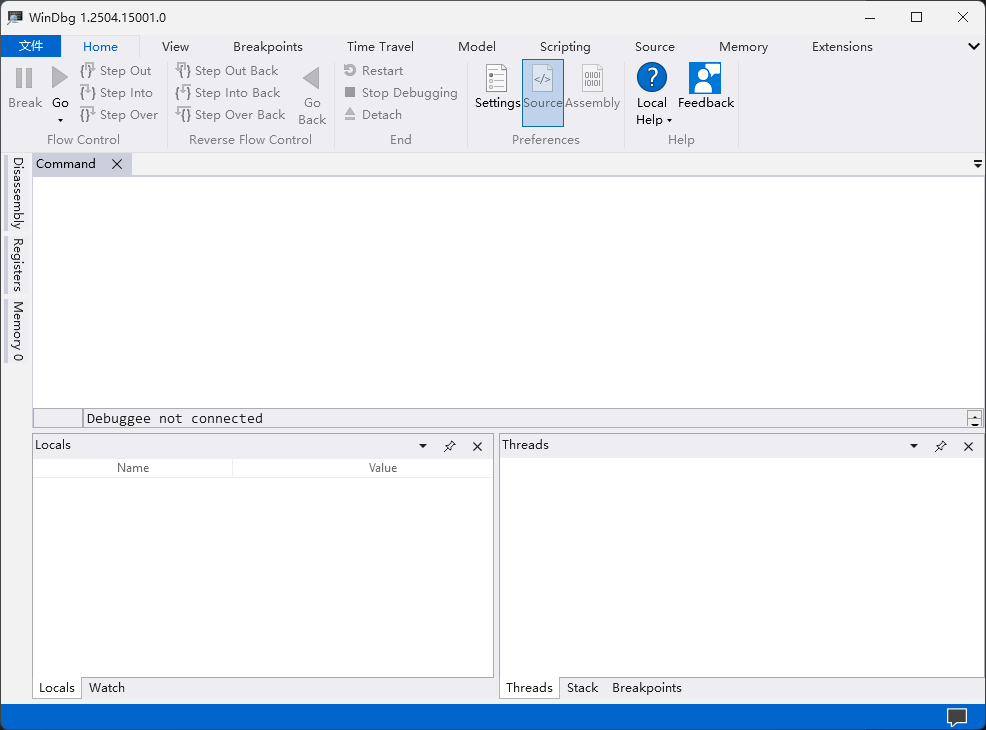Switch to the Time Travel ribbon tab

(380, 47)
